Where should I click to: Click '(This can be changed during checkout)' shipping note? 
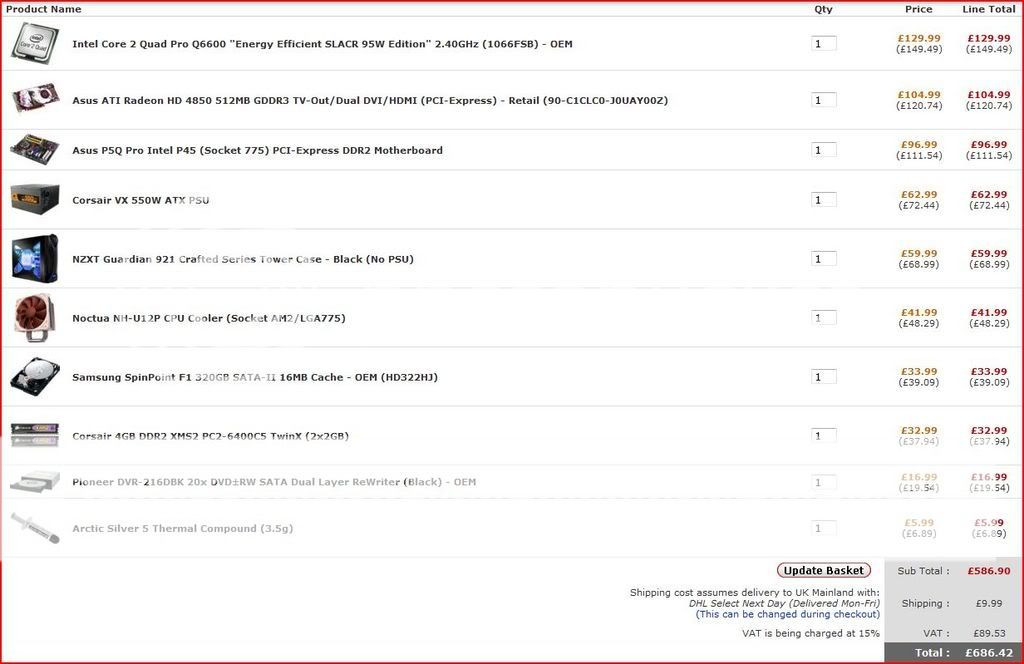(788, 614)
